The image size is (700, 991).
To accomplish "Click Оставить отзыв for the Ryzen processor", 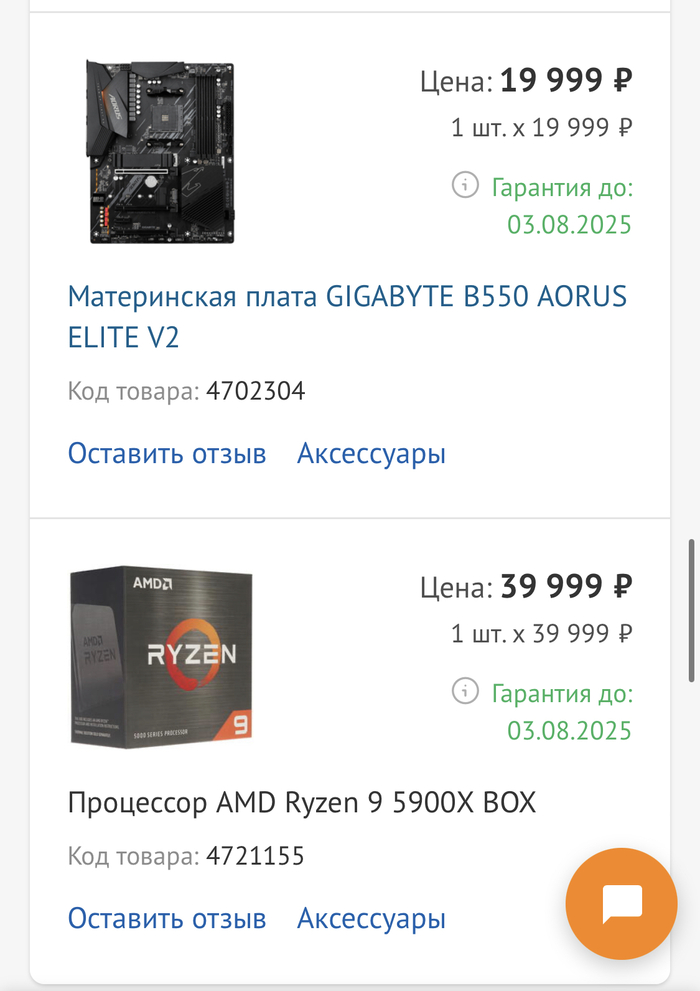I will pyautogui.click(x=167, y=918).
